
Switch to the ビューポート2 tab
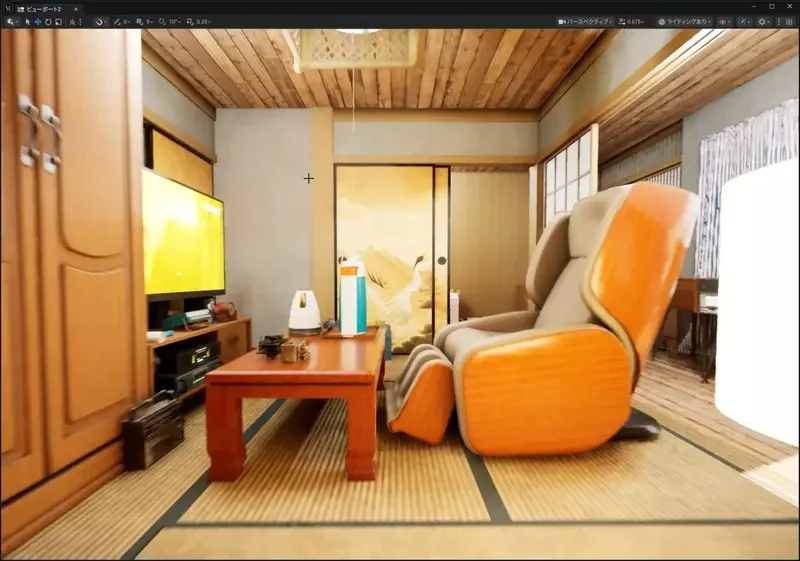(x=43, y=9)
